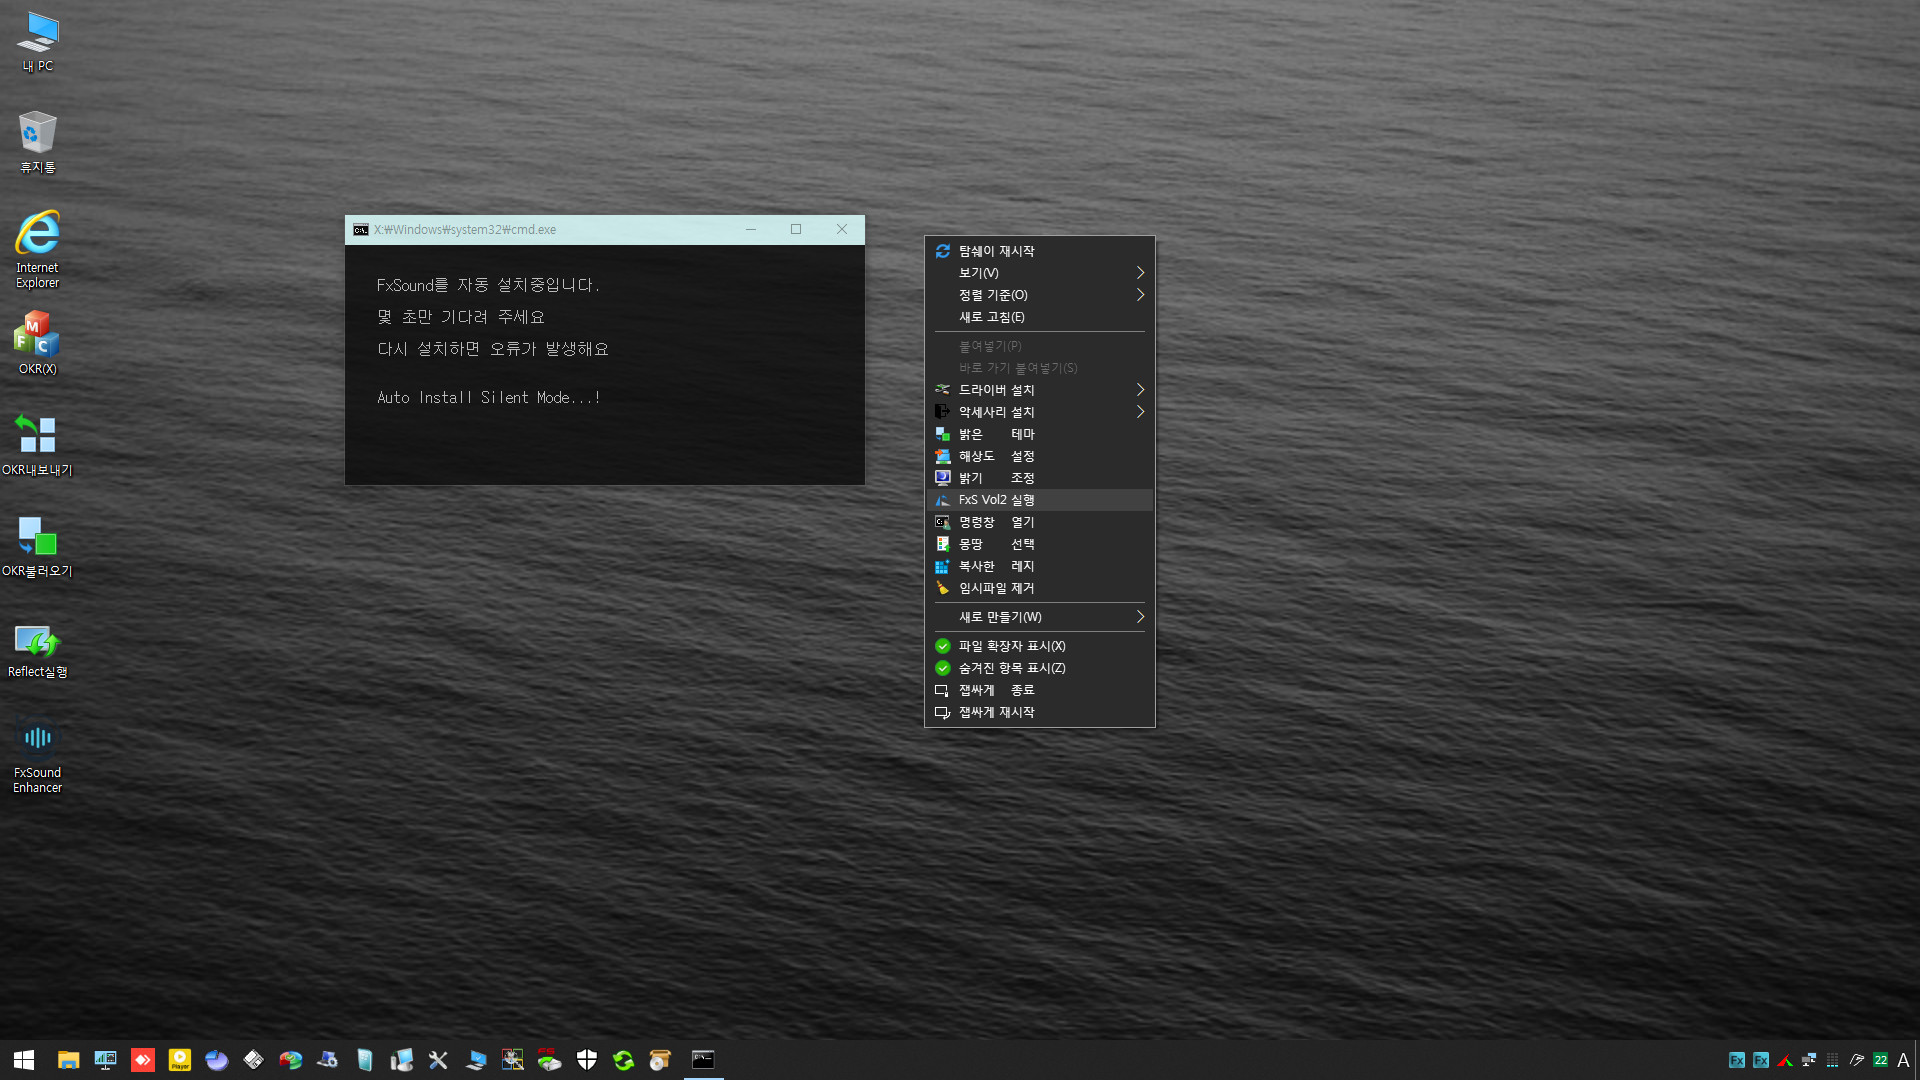Click the green refresh arrows taskbar icon

(624, 1060)
